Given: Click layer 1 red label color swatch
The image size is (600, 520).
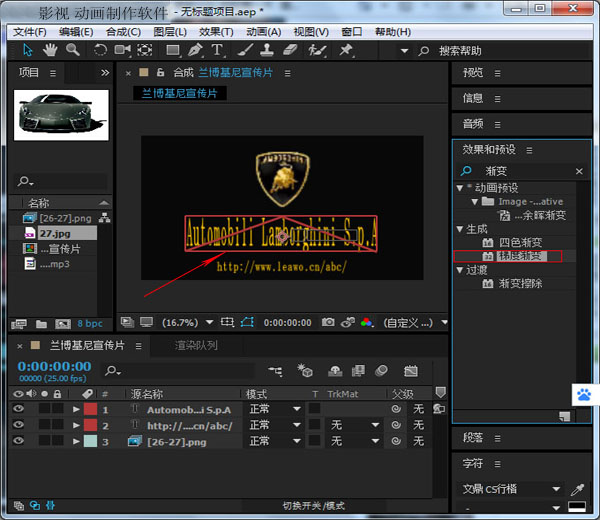Looking at the screenshot, I should (90, 409).
